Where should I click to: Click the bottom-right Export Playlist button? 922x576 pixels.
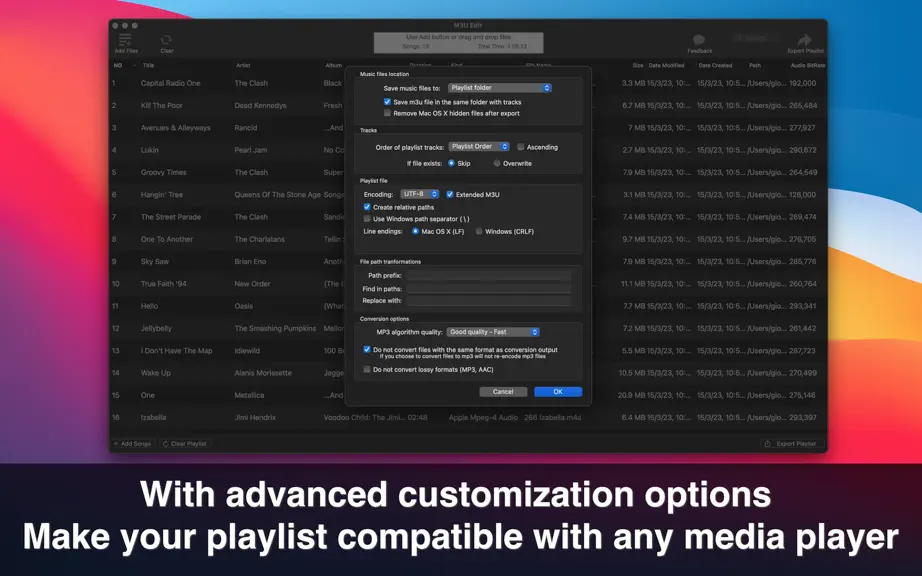(x=792, y=444)
